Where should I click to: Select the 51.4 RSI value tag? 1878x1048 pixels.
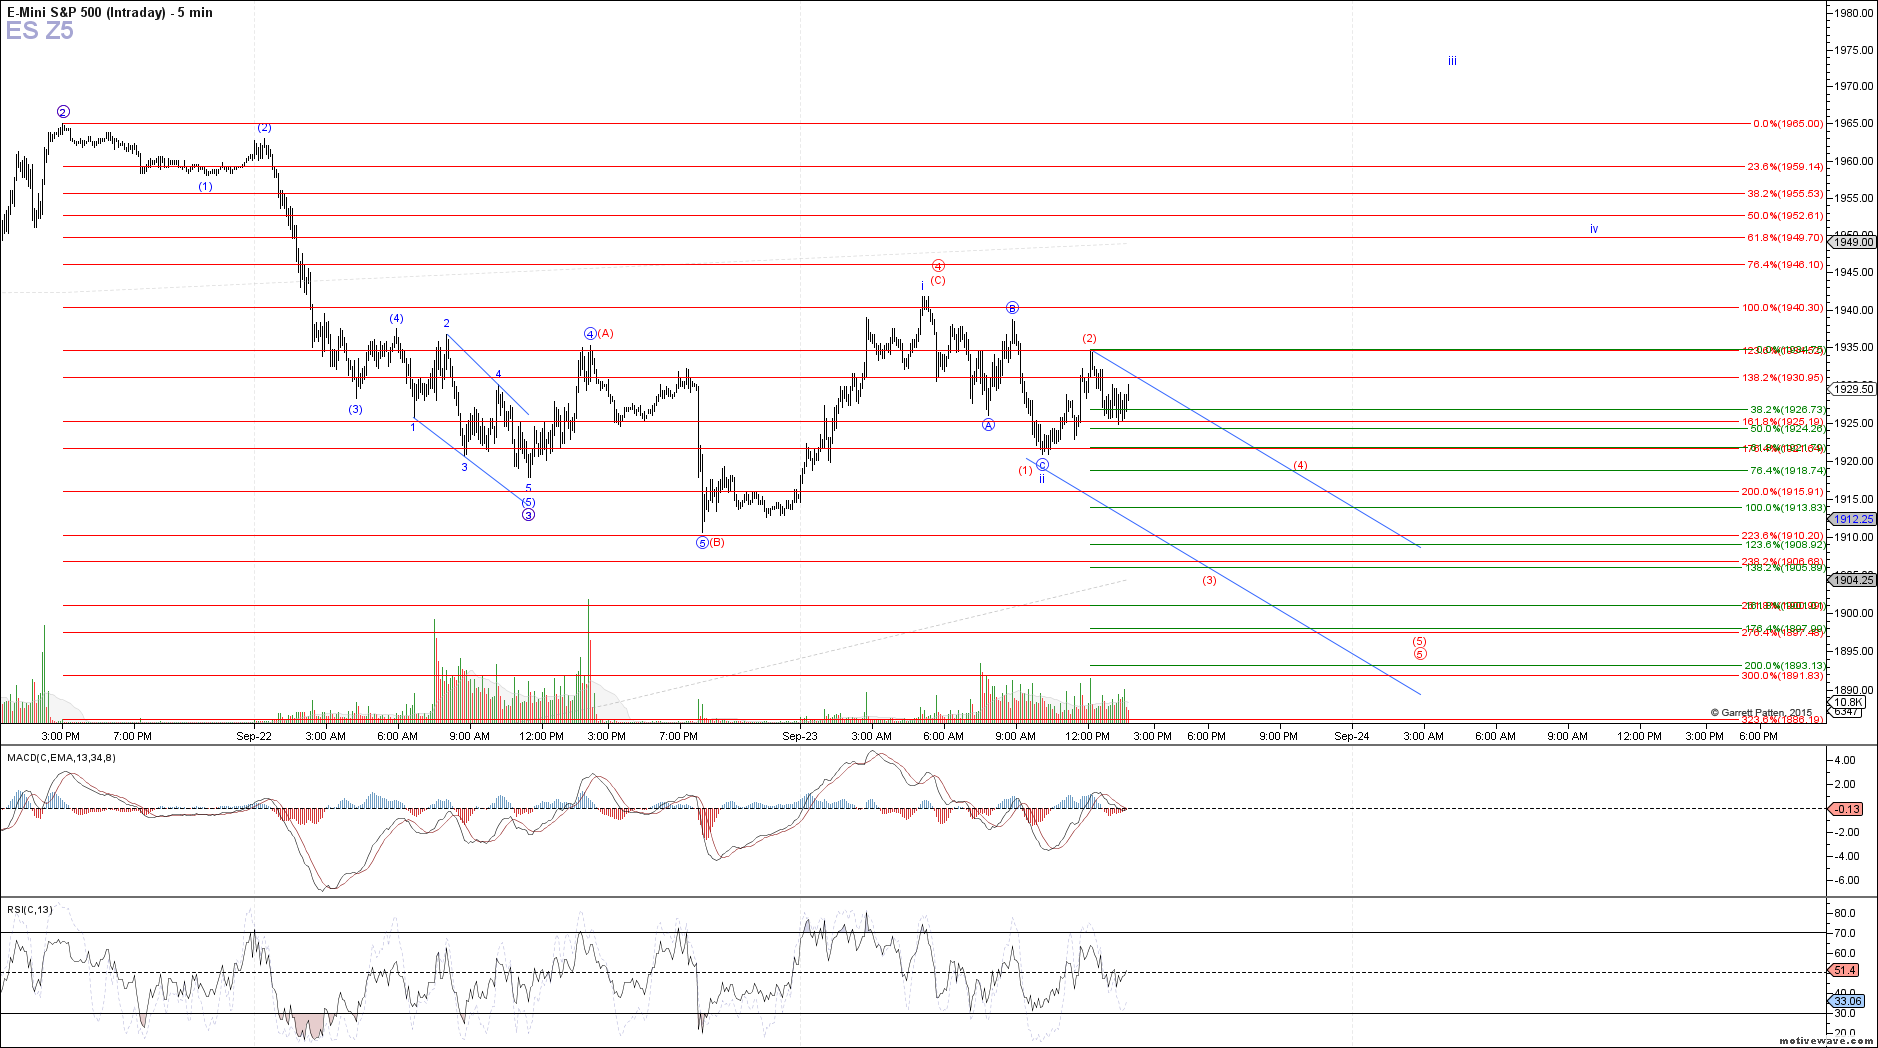(1845, 970)
